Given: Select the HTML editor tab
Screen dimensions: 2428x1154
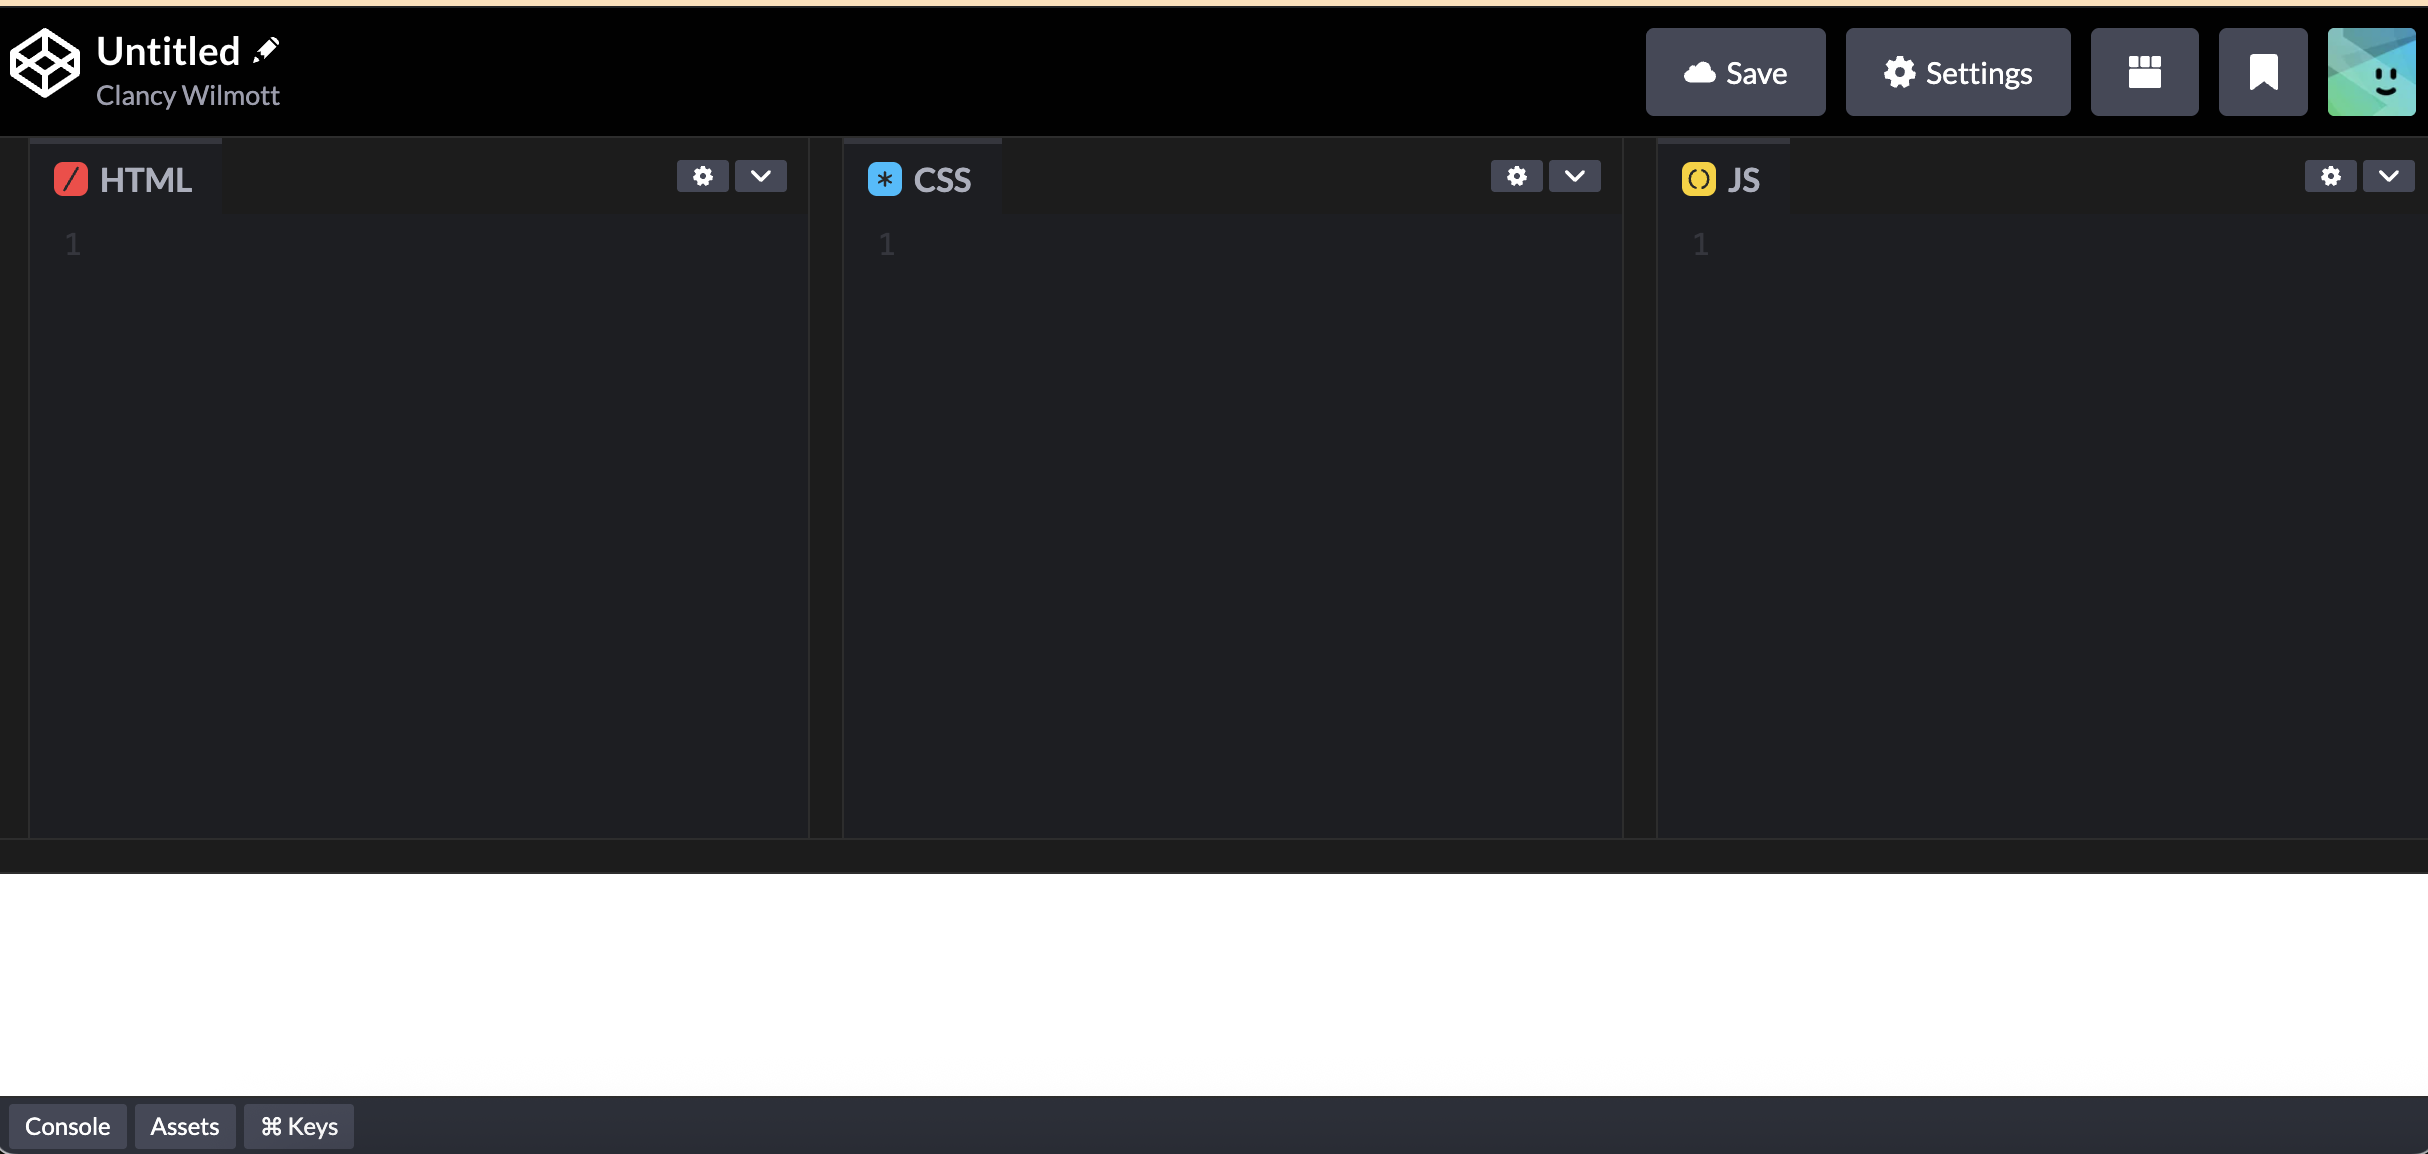Looking at the screenshot, I should 124,180.
